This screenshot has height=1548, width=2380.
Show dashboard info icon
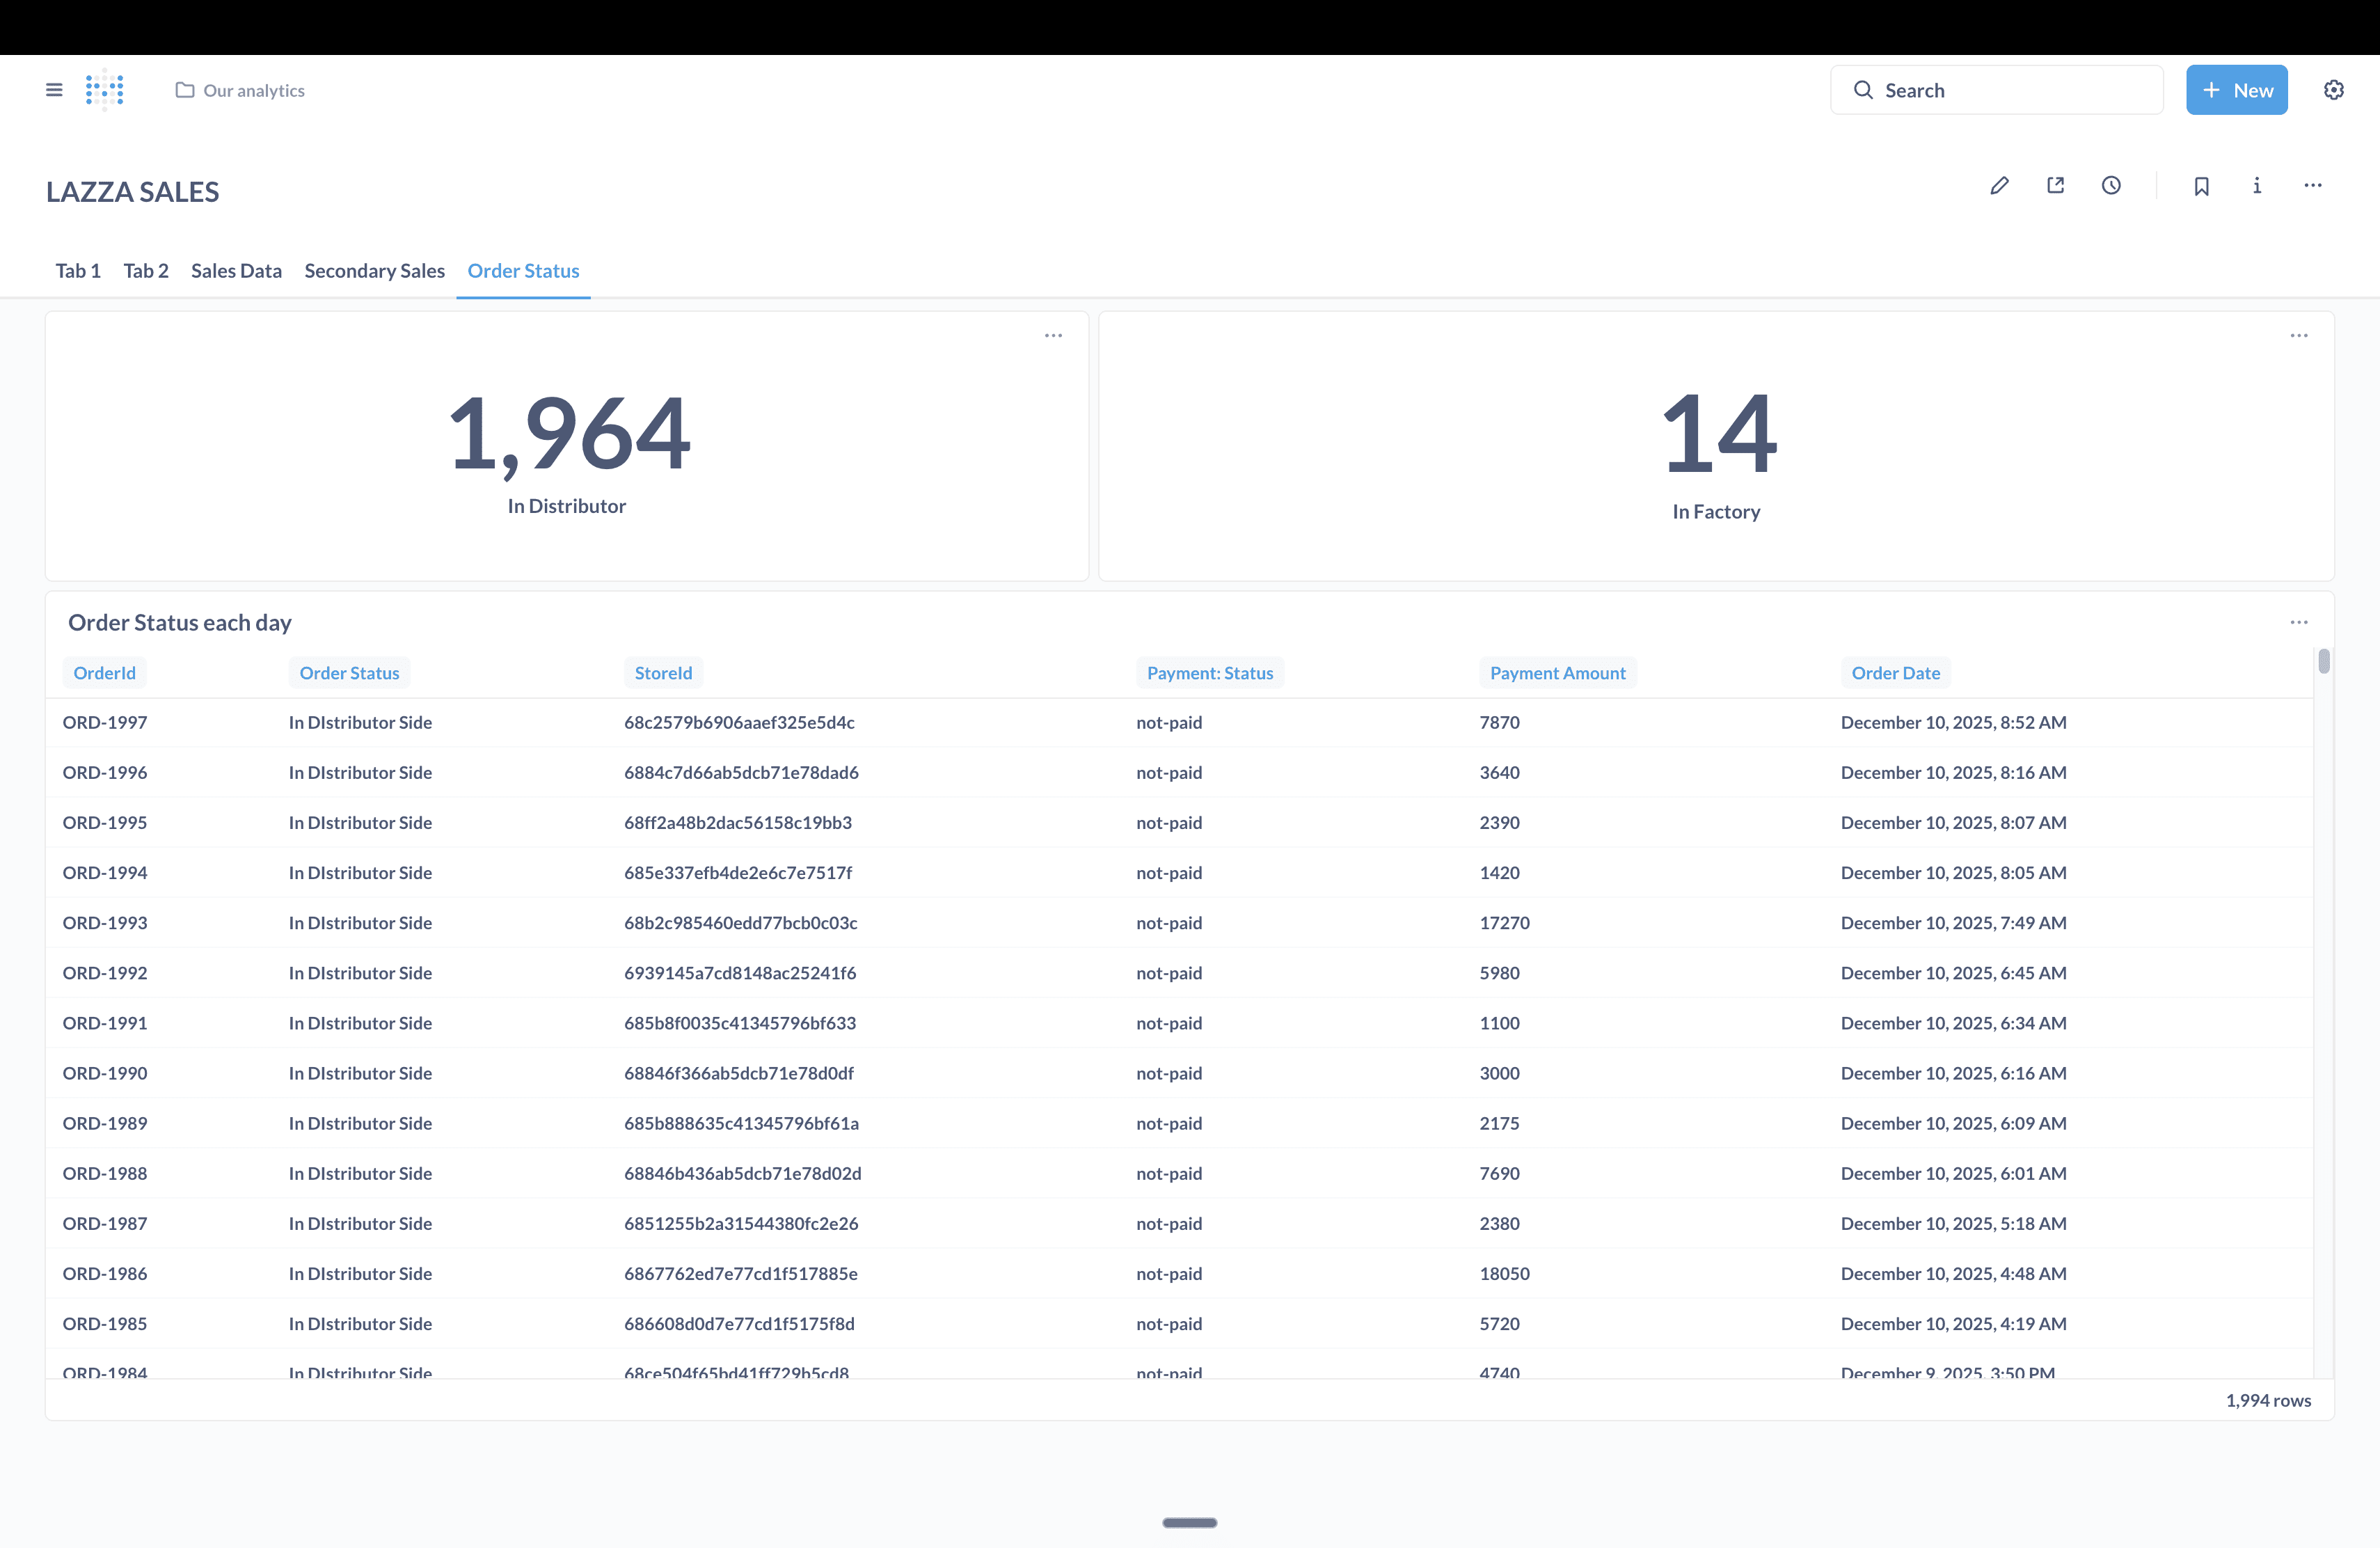coord(2257,186)
